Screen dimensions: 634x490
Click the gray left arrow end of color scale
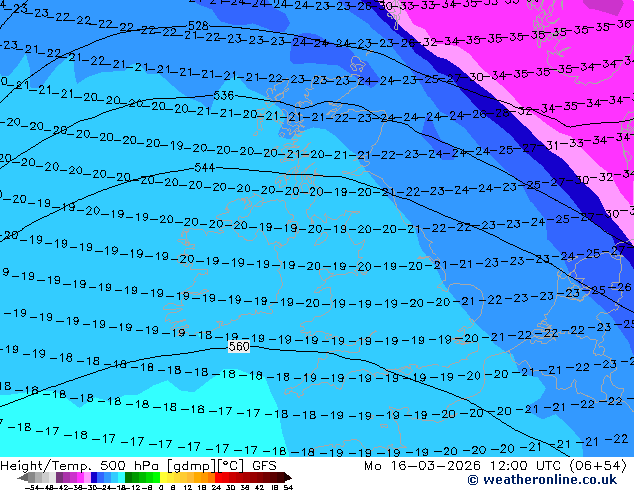23,477
